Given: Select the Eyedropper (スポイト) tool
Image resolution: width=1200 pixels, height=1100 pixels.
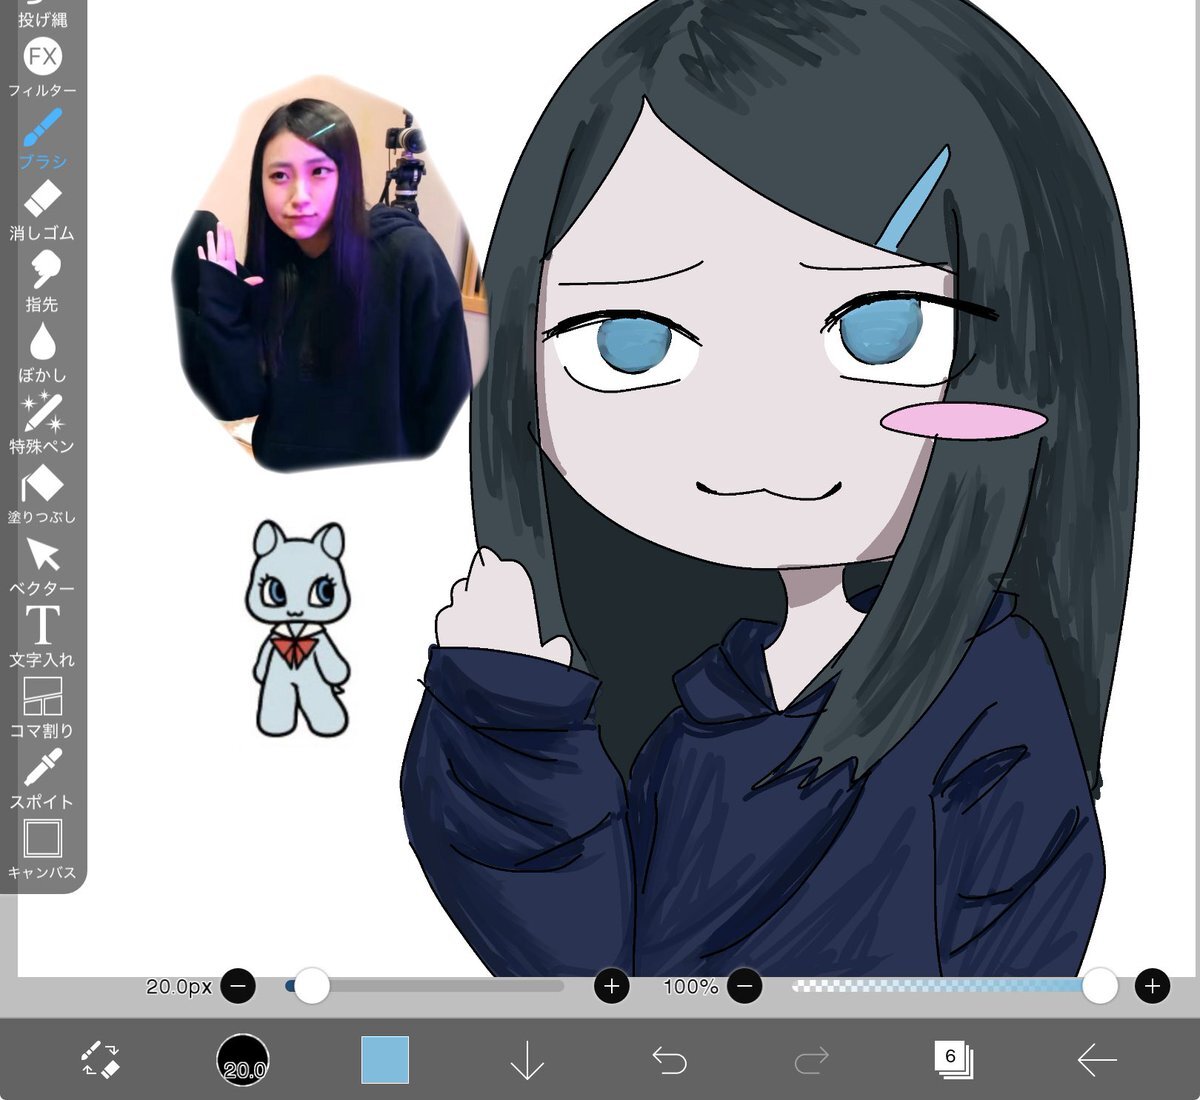Looking at the screenshot, I should click(x=42, y=779).
